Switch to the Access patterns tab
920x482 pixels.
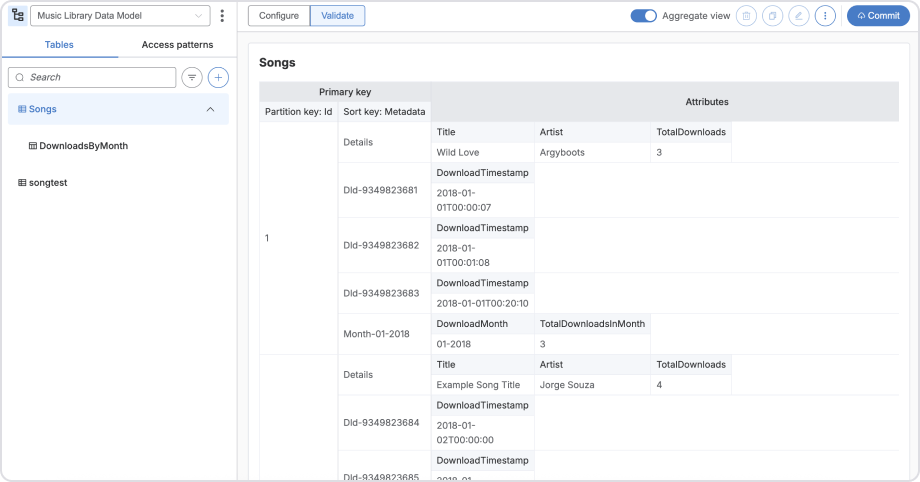click(x=177, y=45)
